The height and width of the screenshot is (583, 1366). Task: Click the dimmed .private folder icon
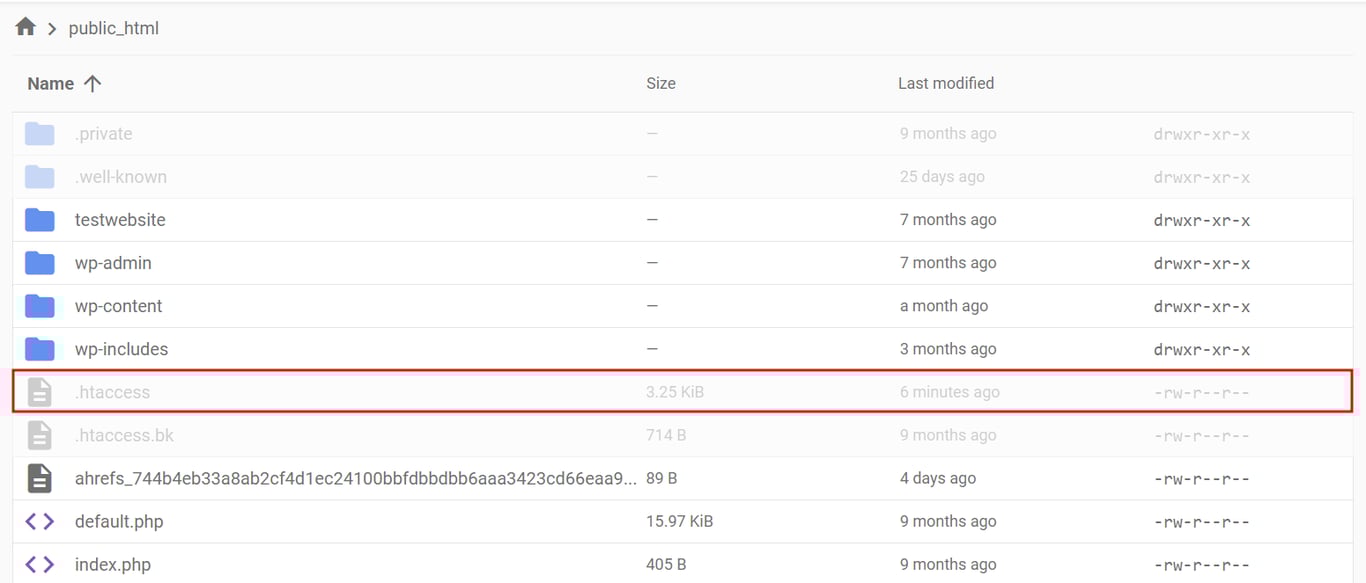click(38, 133)
